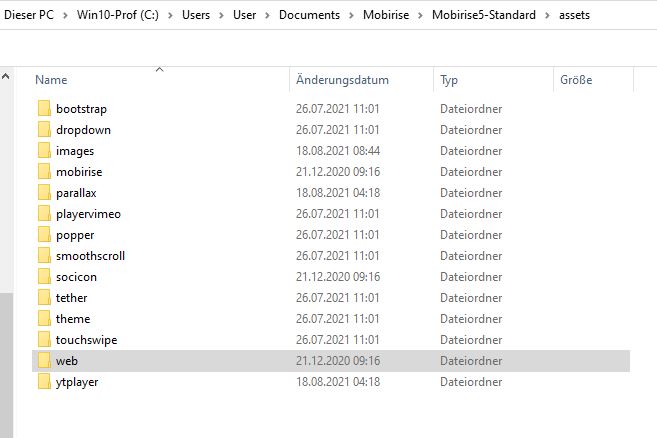Click the web folder icon
Screen dimensions: 657x438
(44, 360)
